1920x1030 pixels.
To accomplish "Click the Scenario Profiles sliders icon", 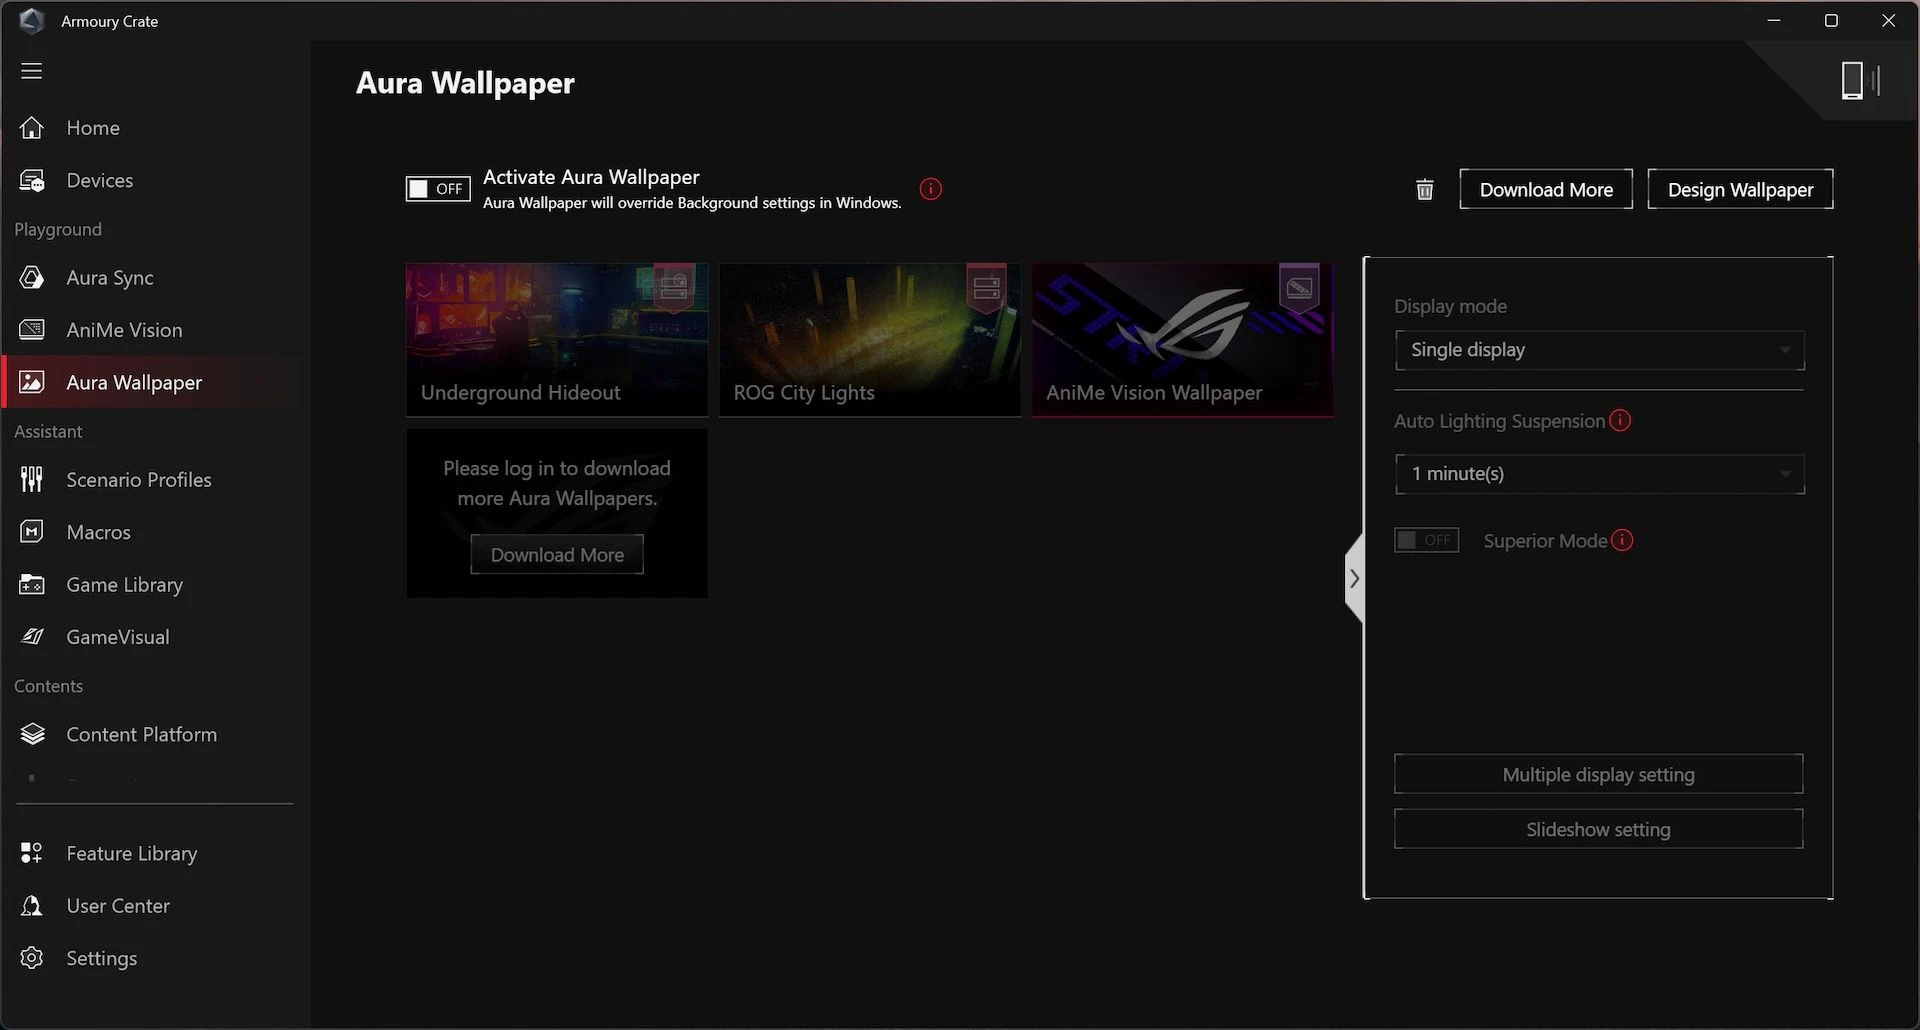I will tap(32, 480).
